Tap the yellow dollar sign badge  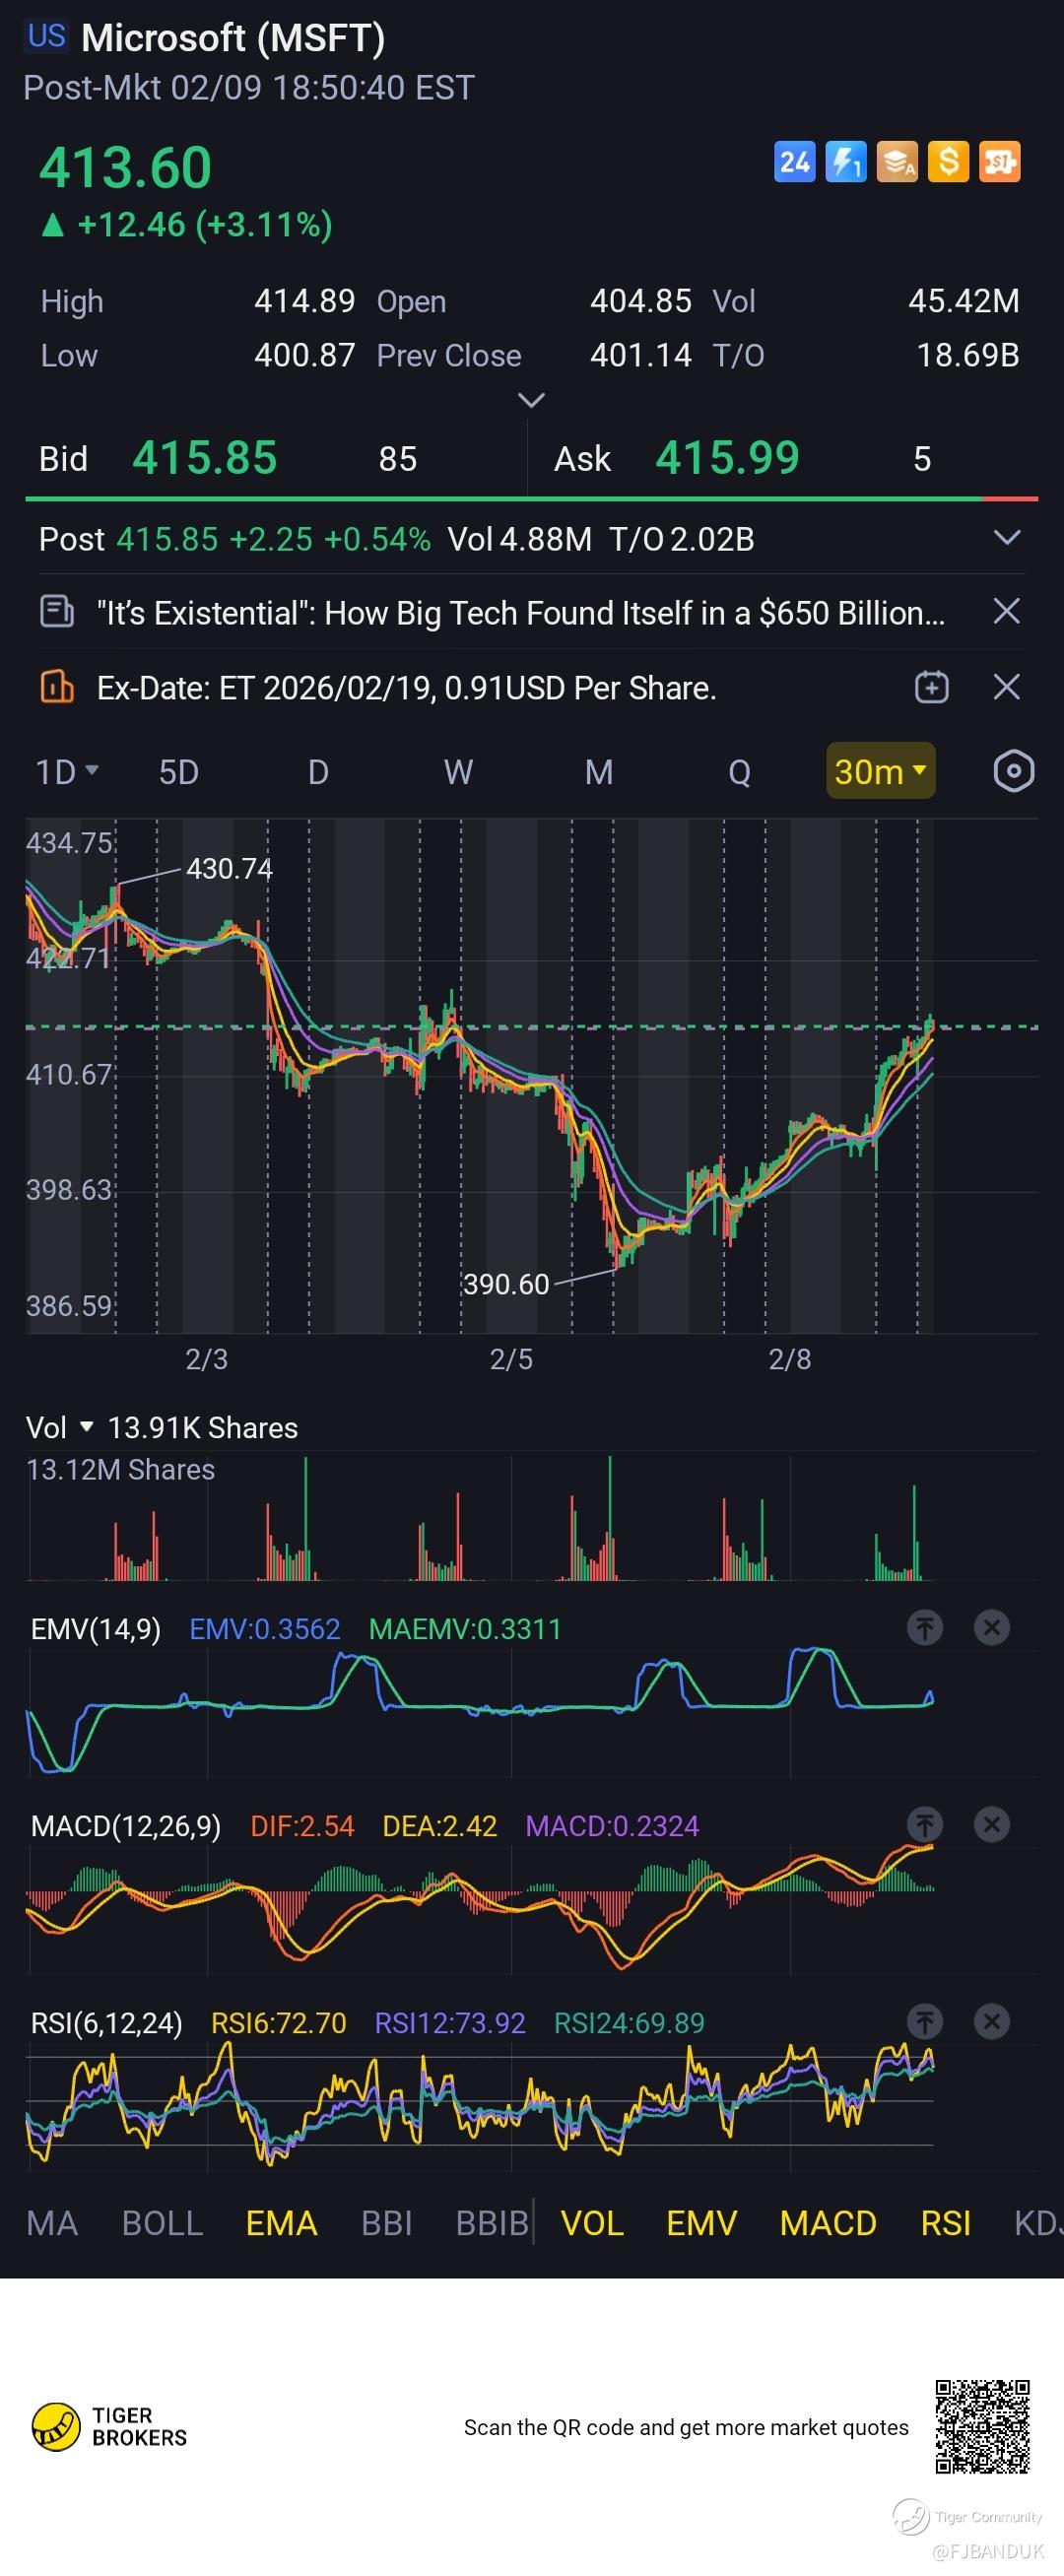click(x=948, y=162)
